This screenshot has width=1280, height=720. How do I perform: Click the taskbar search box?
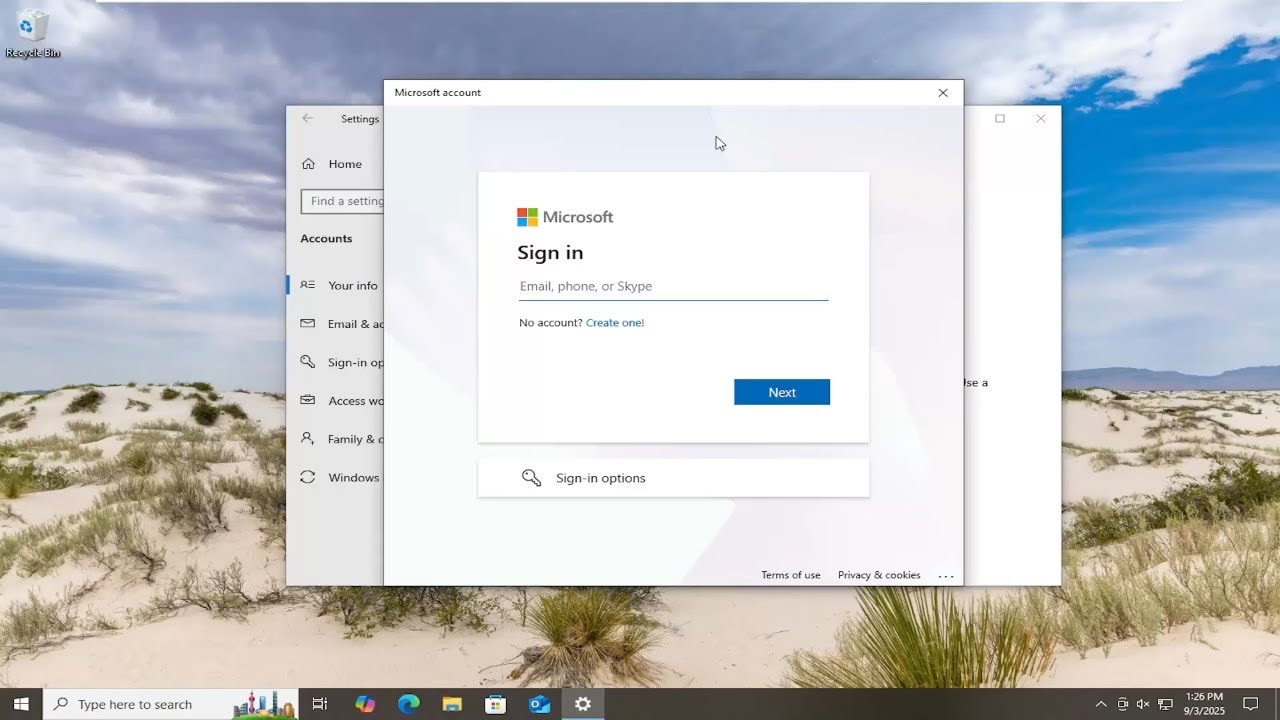(170, 704)
